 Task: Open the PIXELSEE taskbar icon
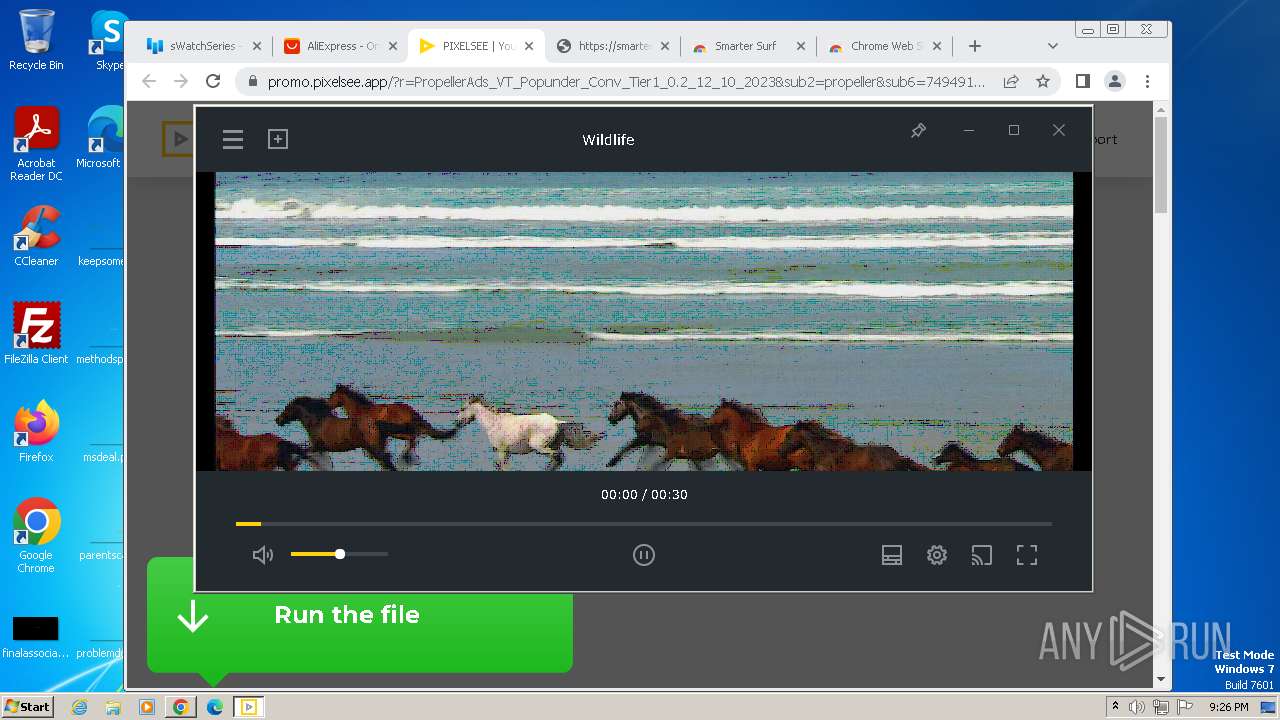tap(248, 707)
